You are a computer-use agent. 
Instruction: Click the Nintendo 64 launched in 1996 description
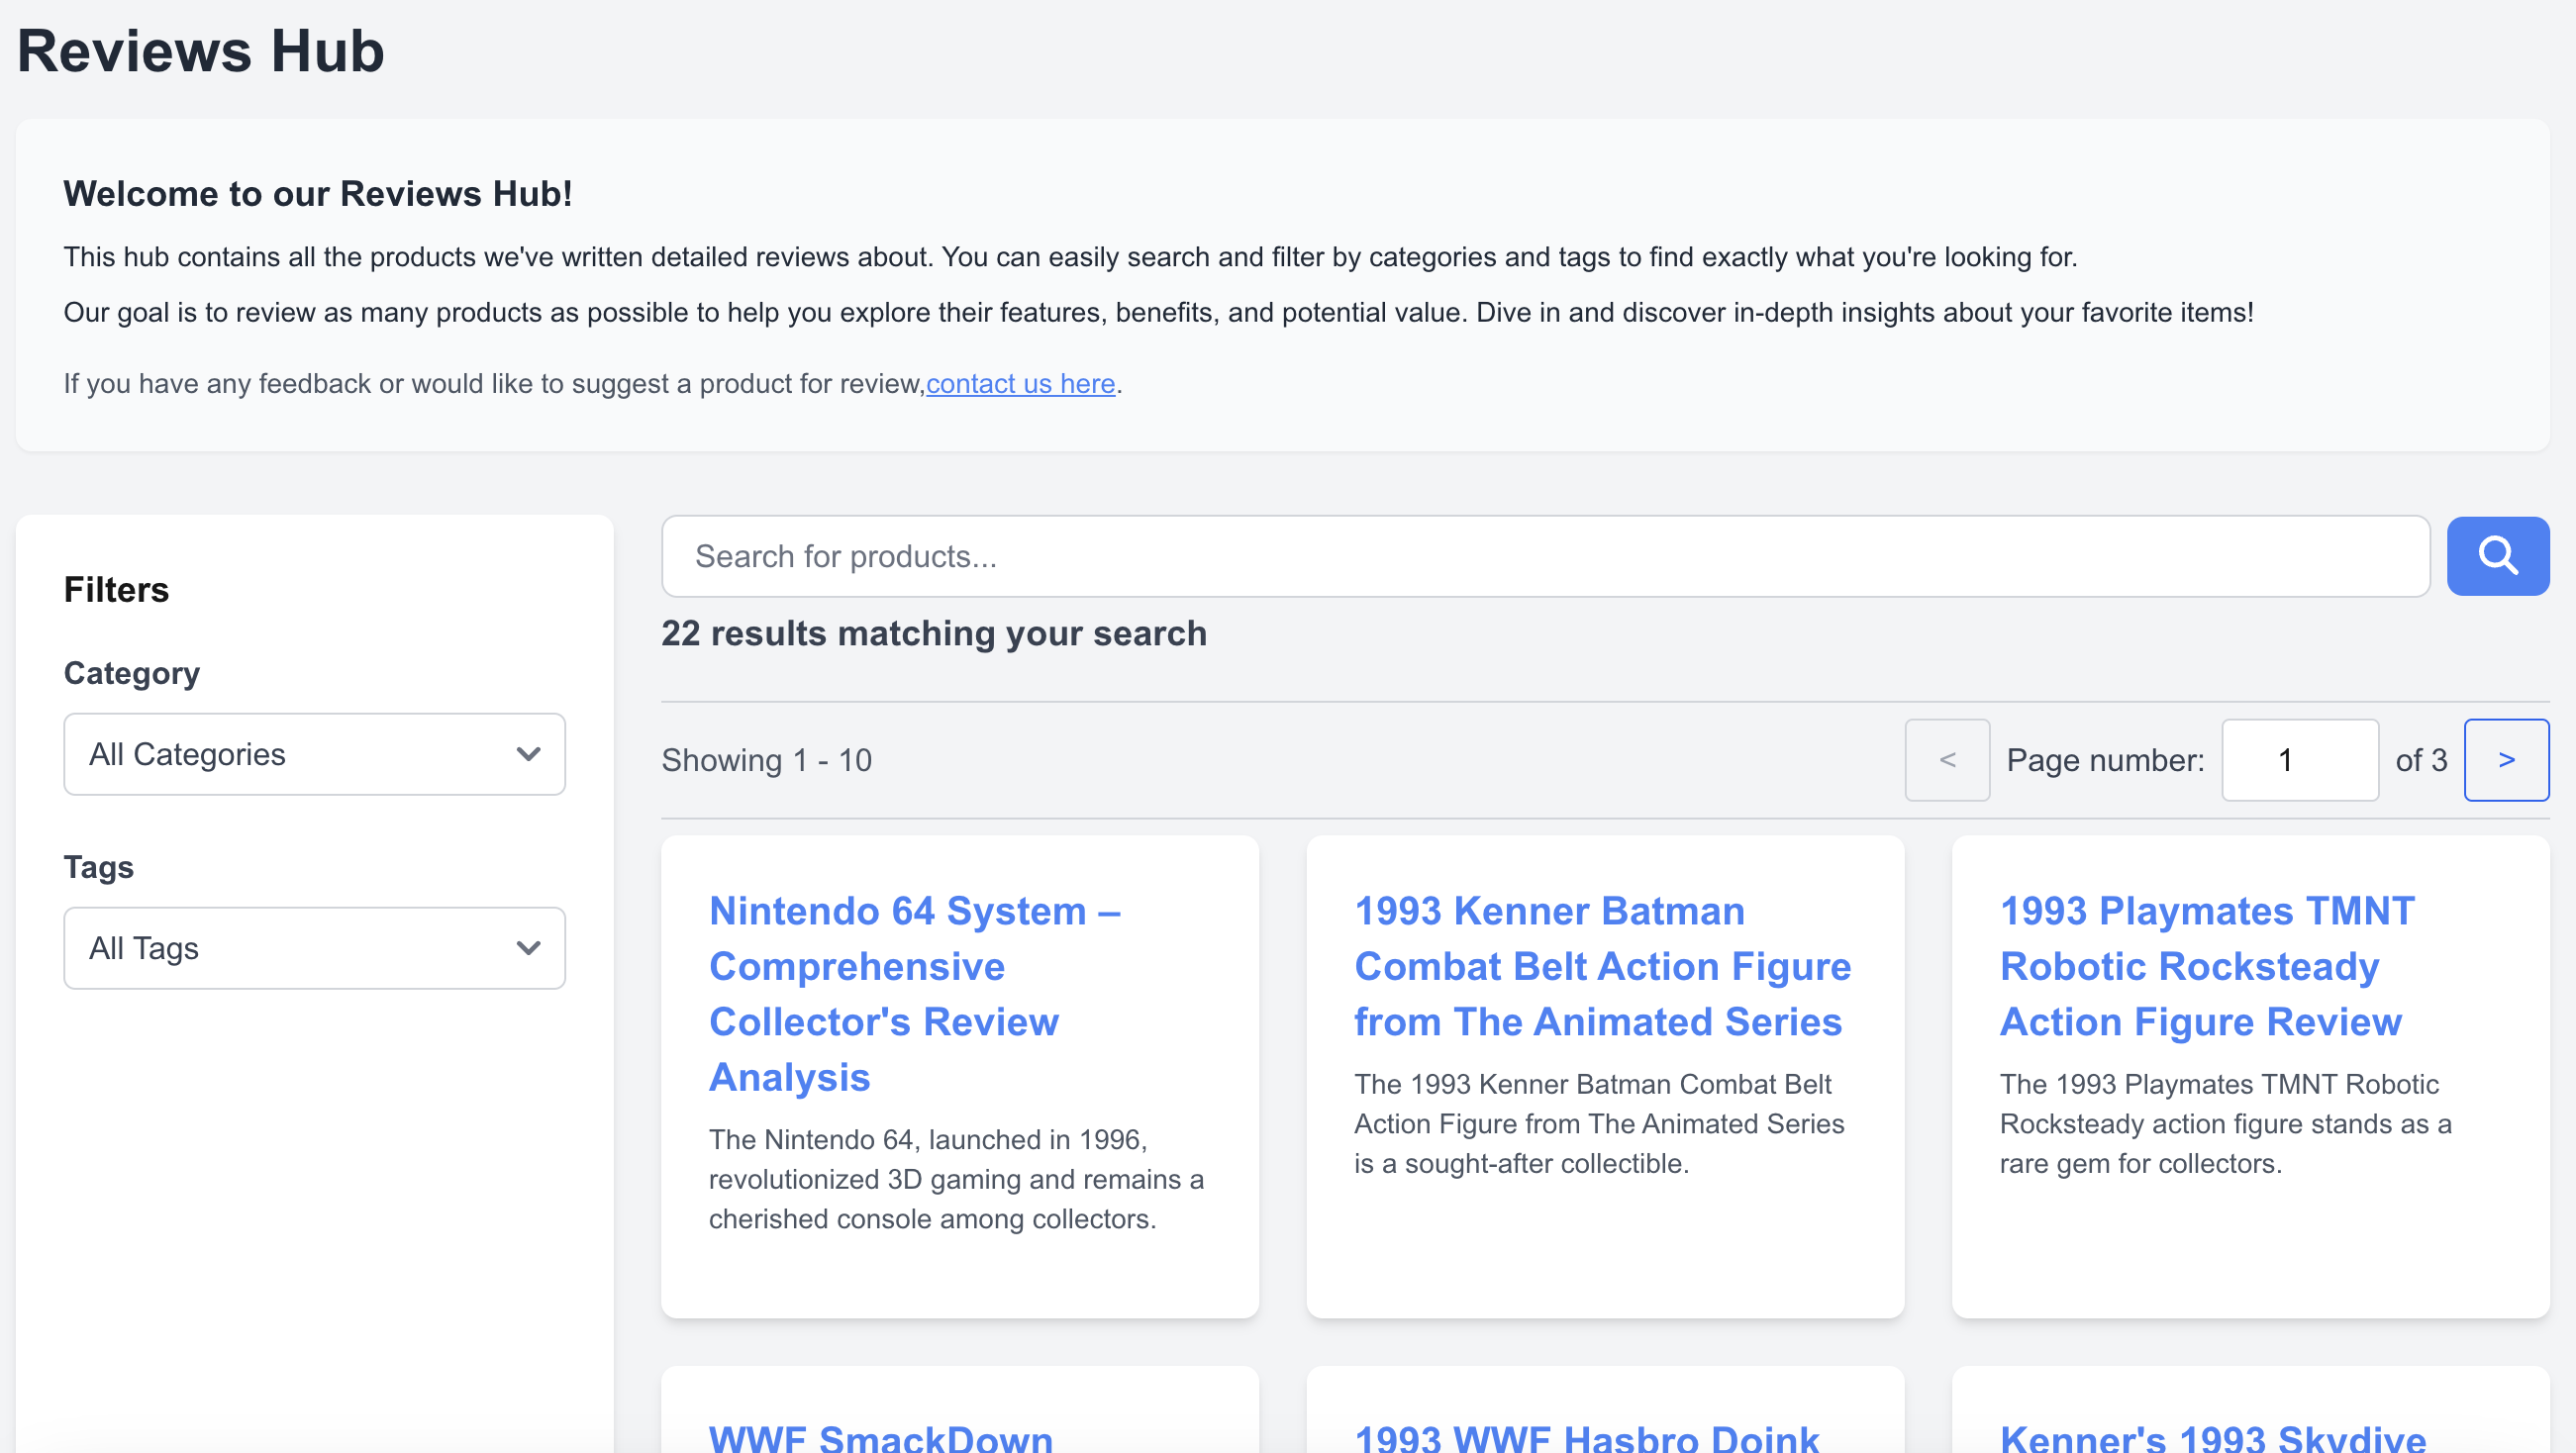(x=956, y=1179)
